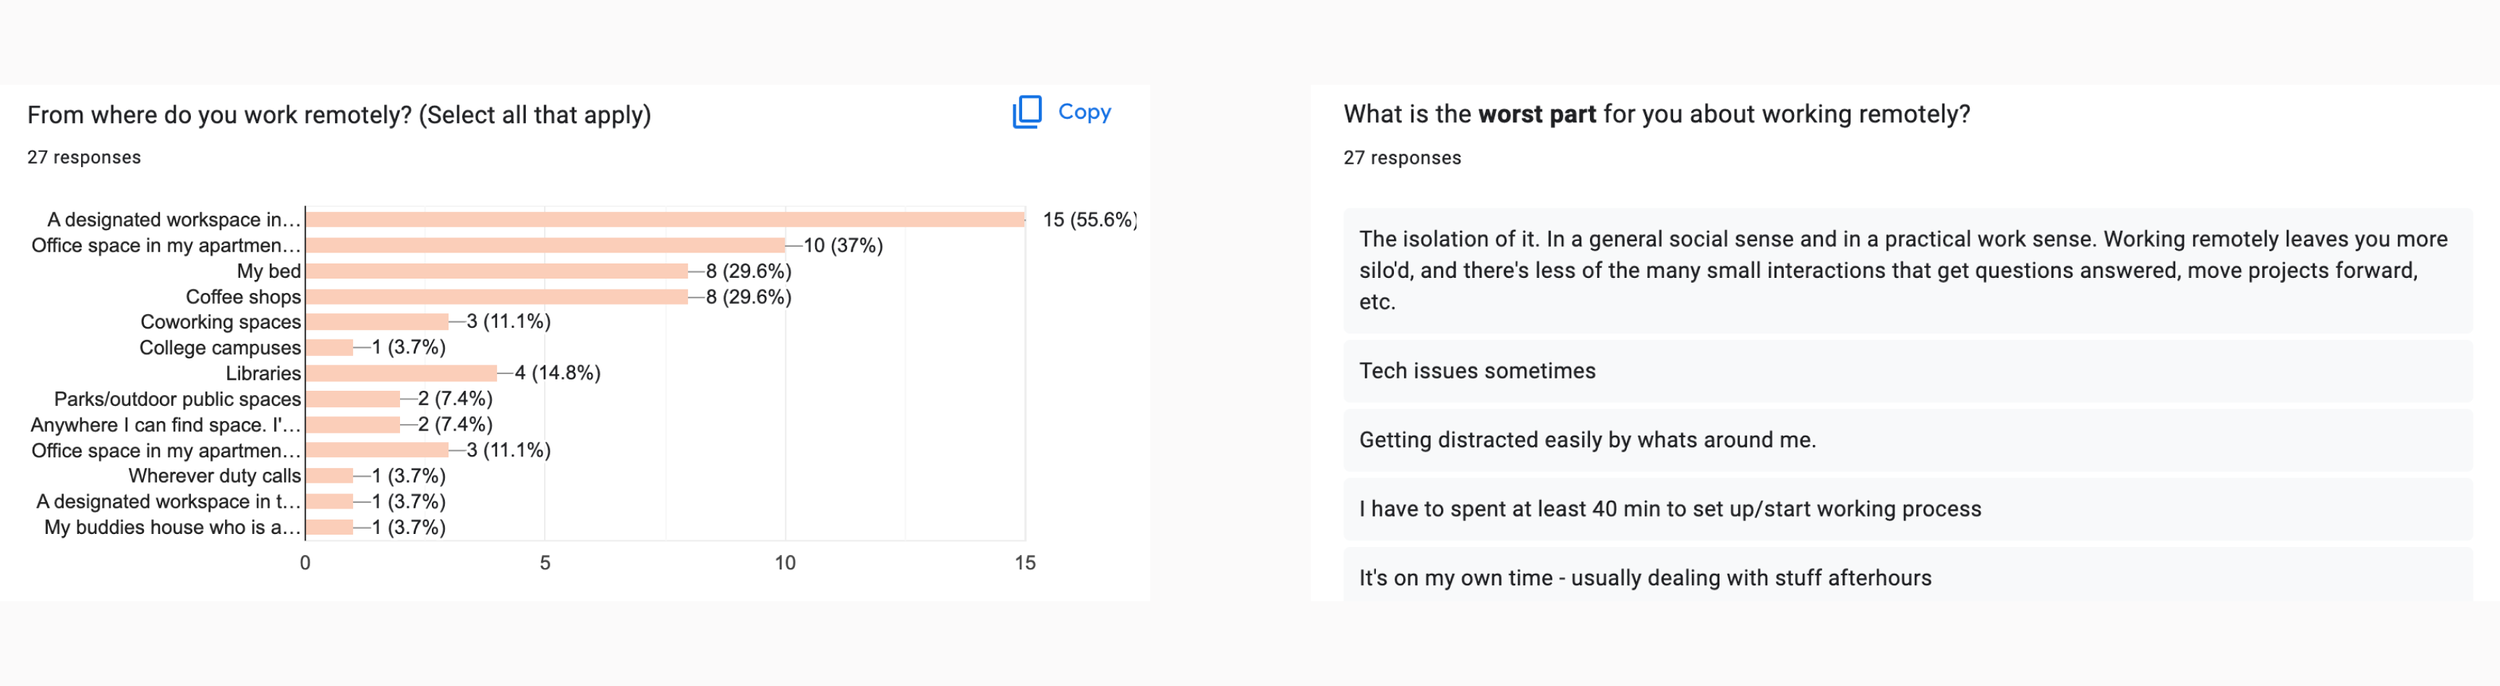Click the "College campuses" axis label
This screenshot has height=686, width=2500.
[220, 348]
